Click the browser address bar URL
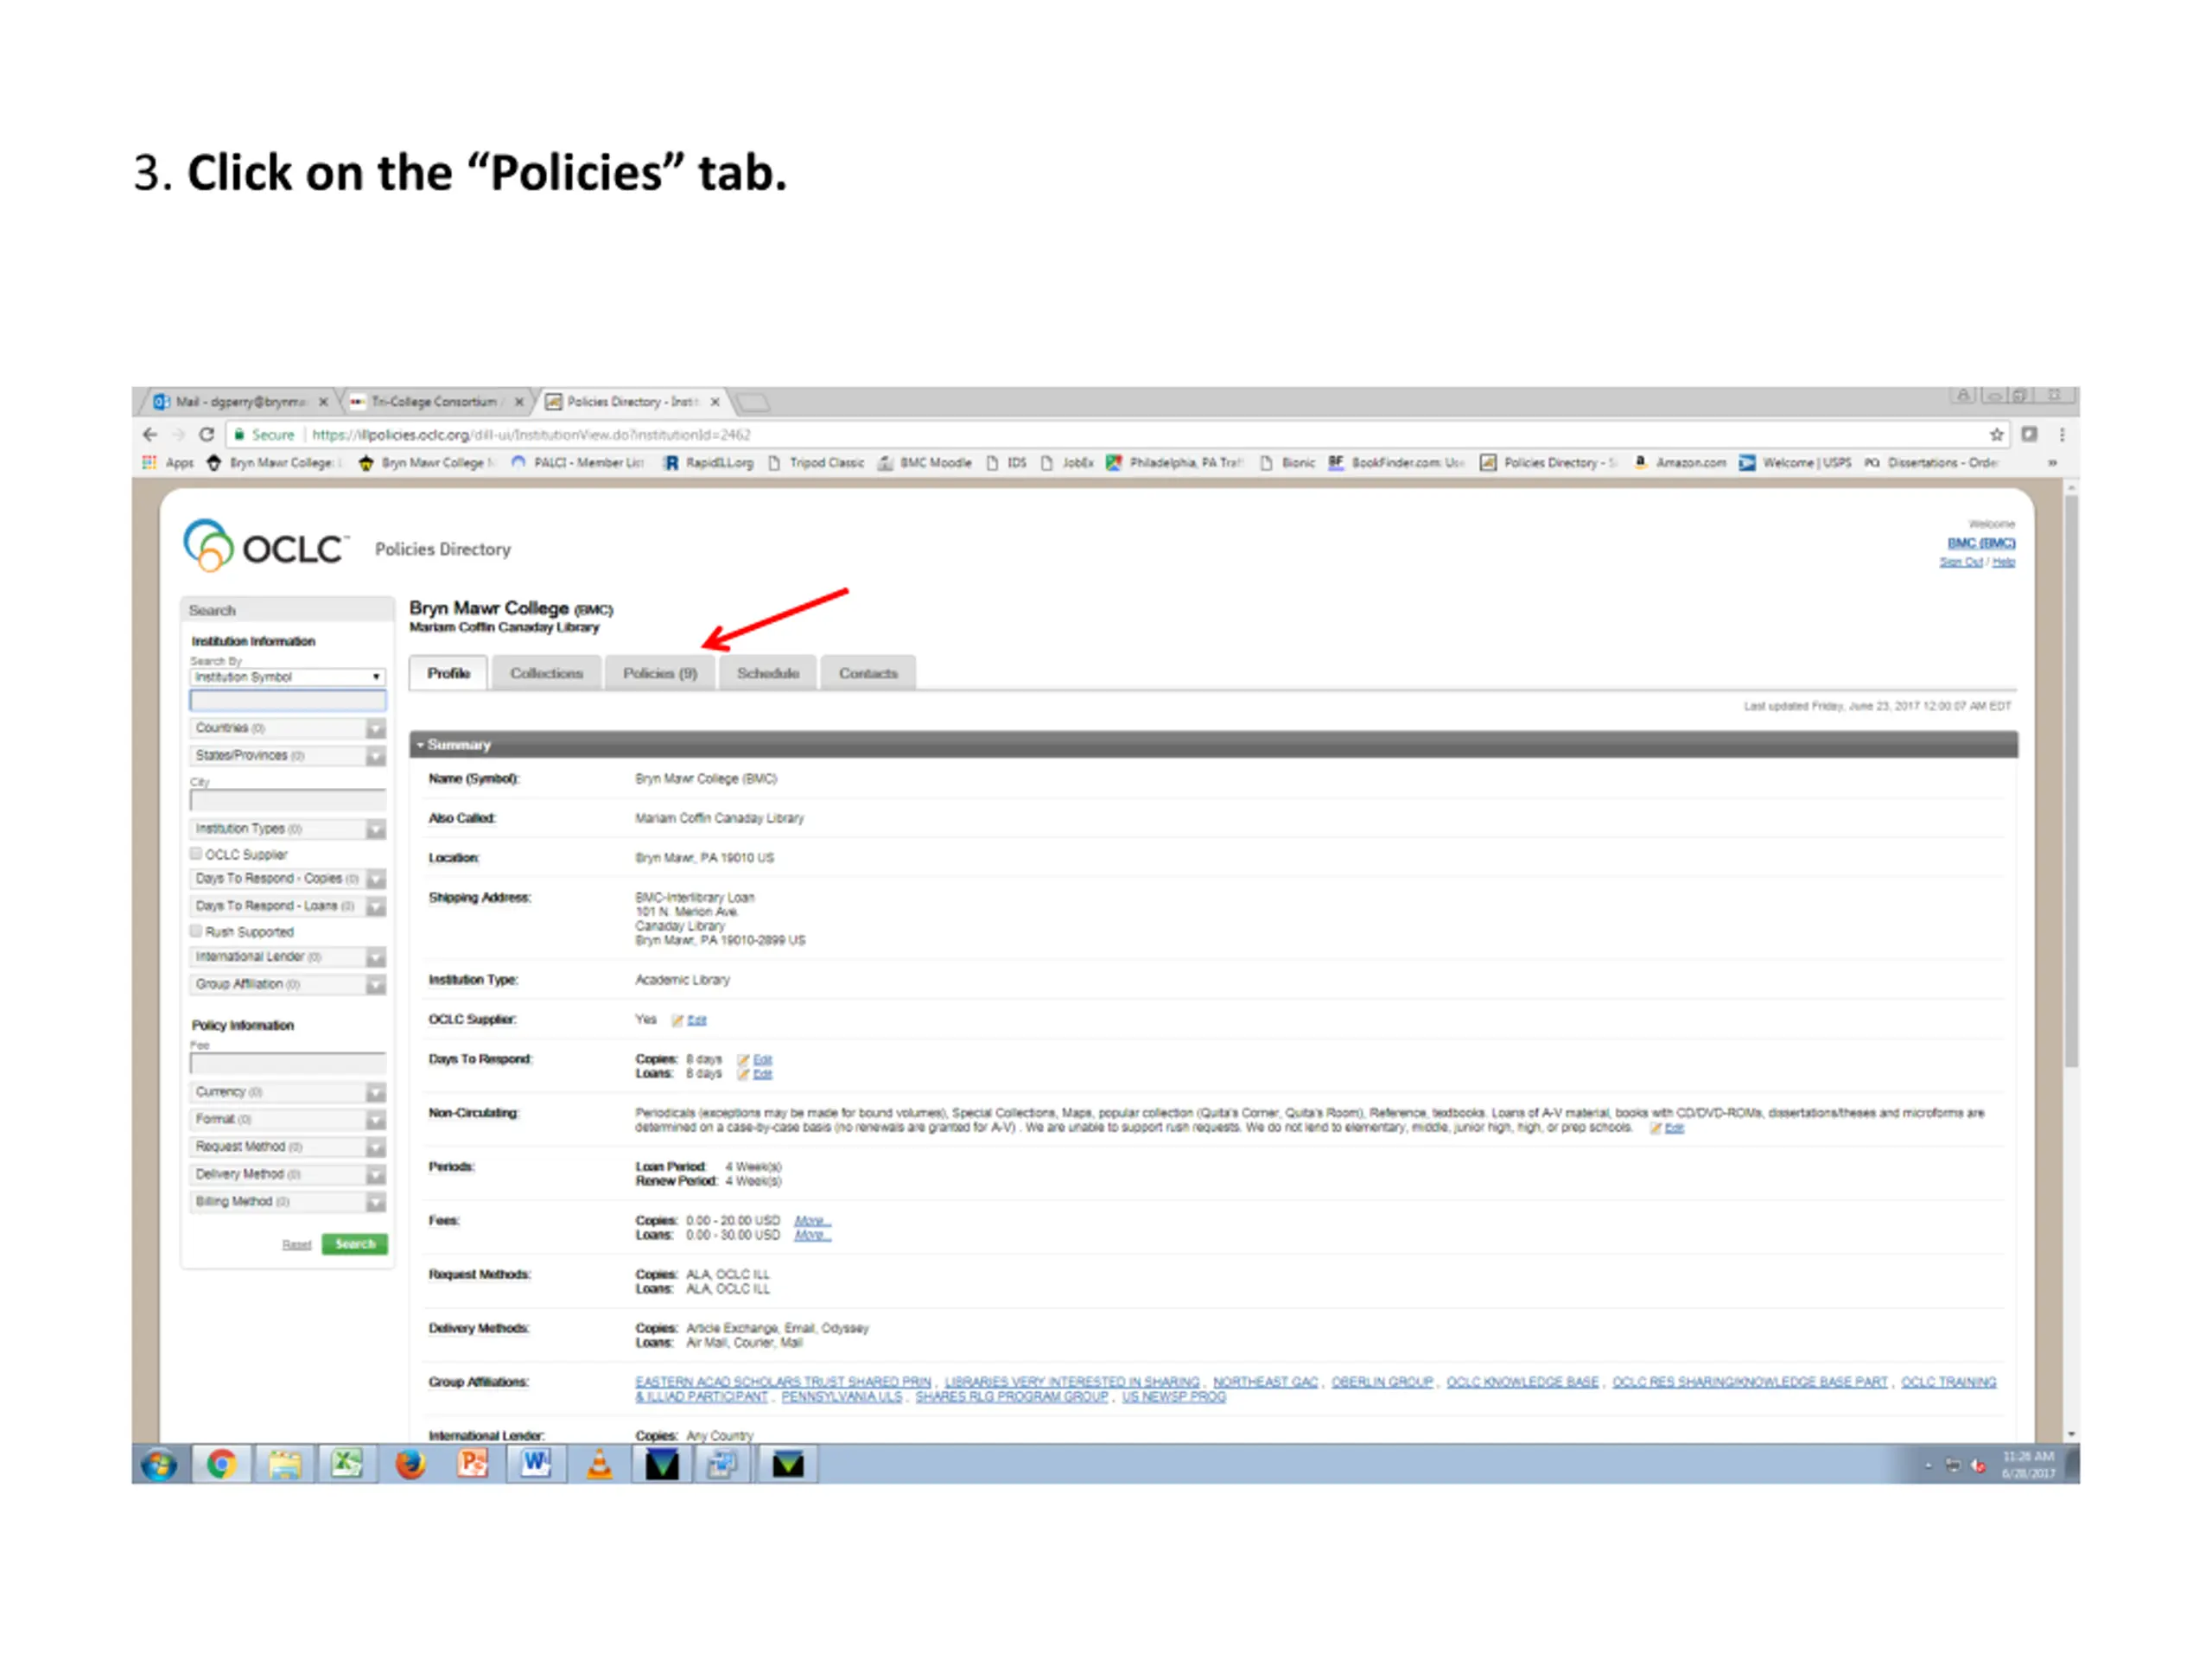 pos(531,435)
